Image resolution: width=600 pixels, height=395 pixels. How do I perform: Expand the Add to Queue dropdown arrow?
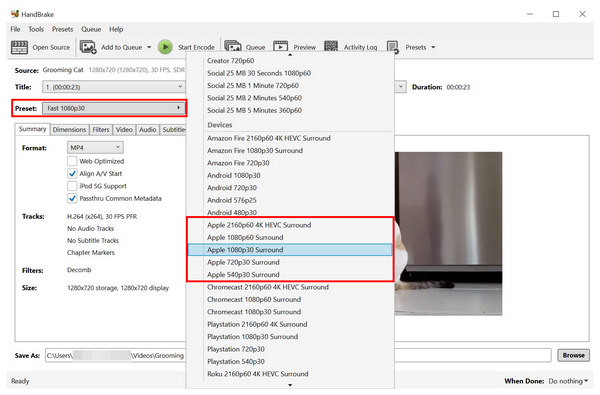[149, 47]
